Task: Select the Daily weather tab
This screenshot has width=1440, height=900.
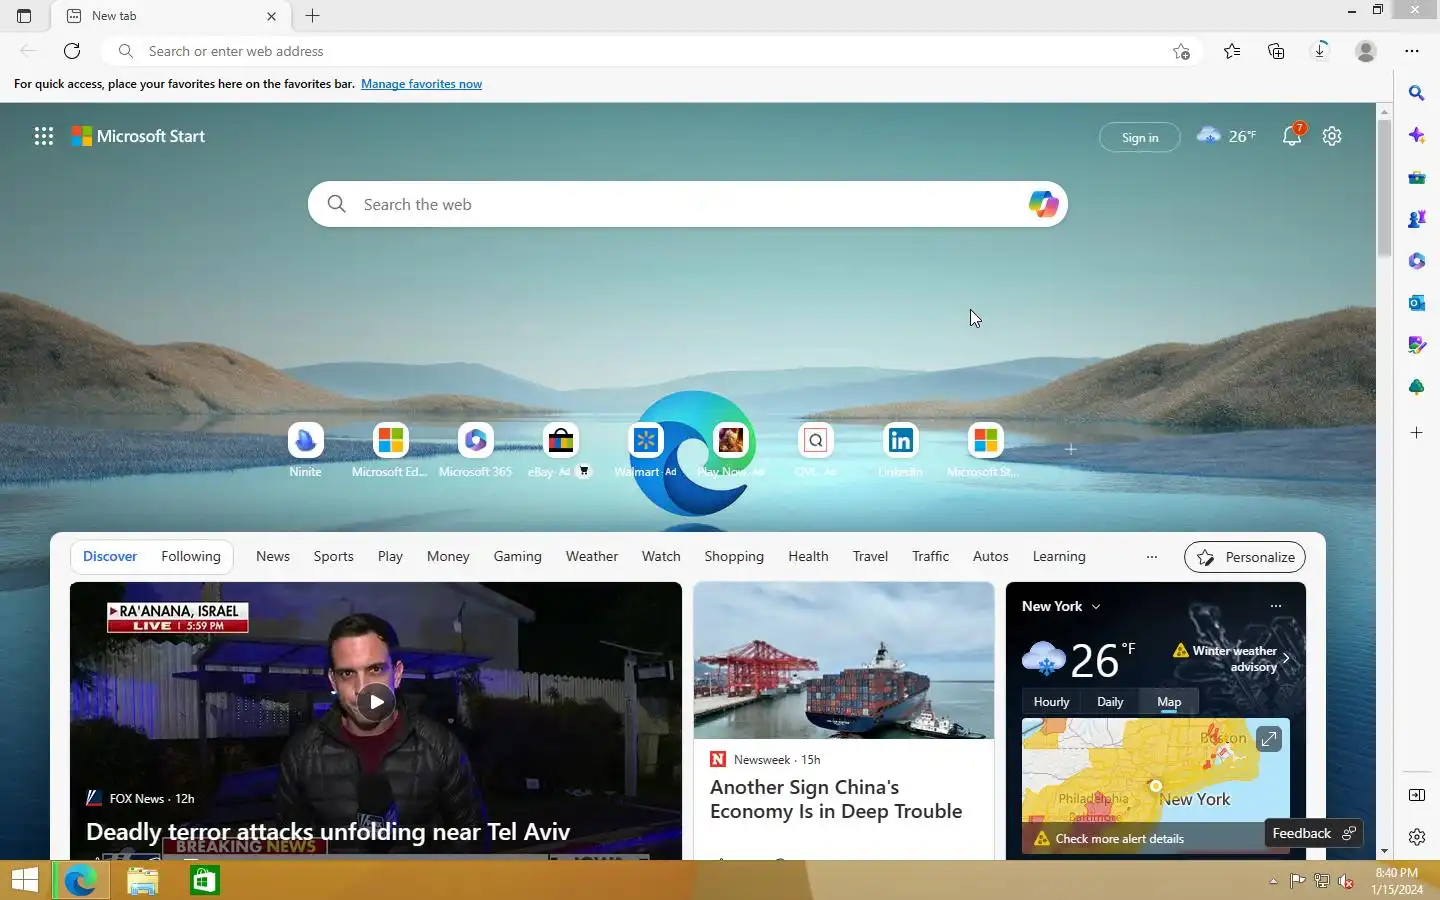Action: pos(1110,702)
